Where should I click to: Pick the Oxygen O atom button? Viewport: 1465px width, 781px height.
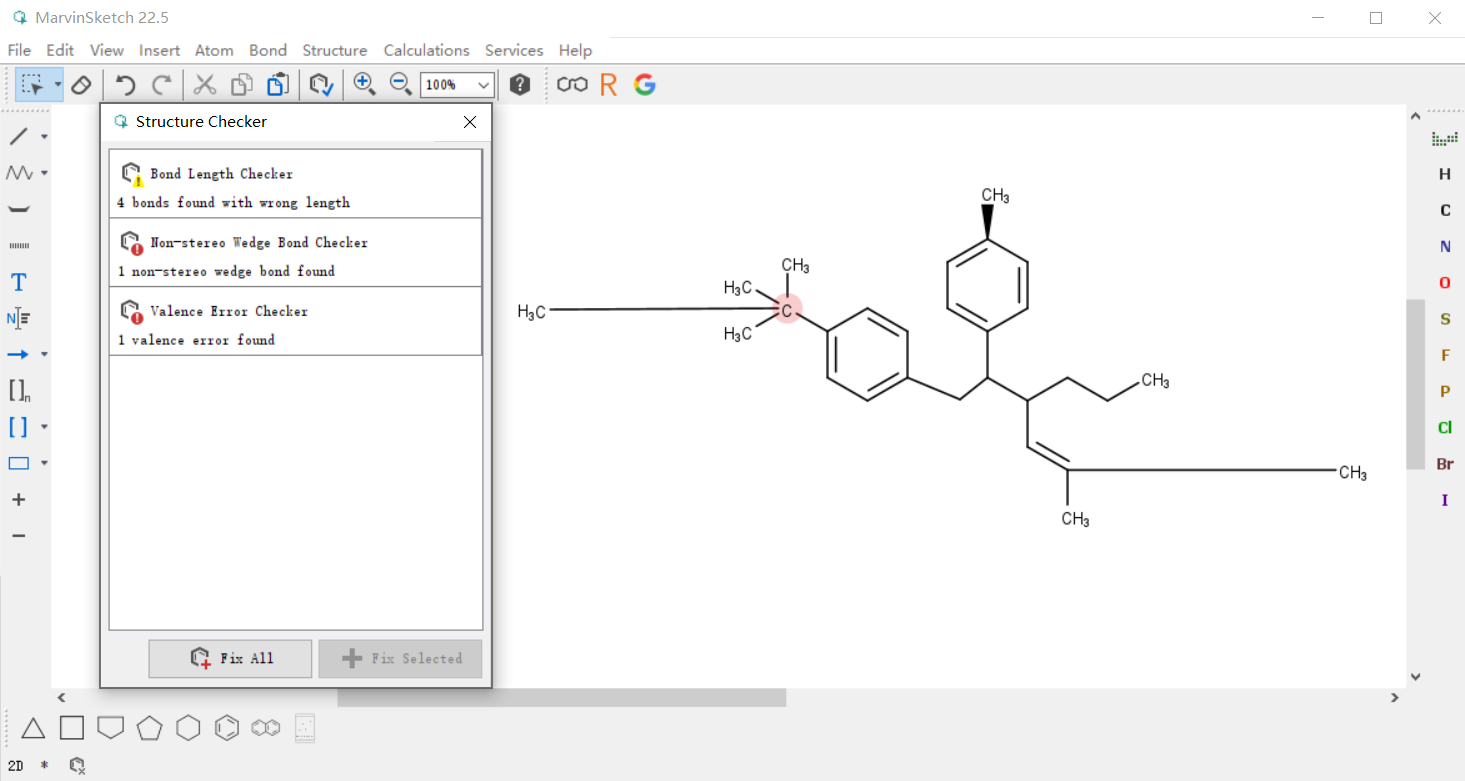point(1445,283)
